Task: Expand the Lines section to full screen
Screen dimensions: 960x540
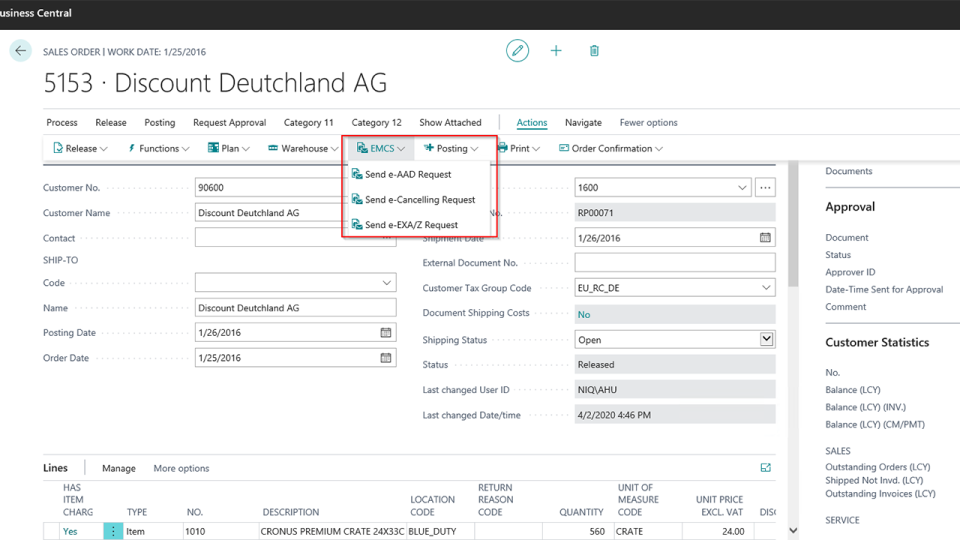Action: (x=765, y=468)
